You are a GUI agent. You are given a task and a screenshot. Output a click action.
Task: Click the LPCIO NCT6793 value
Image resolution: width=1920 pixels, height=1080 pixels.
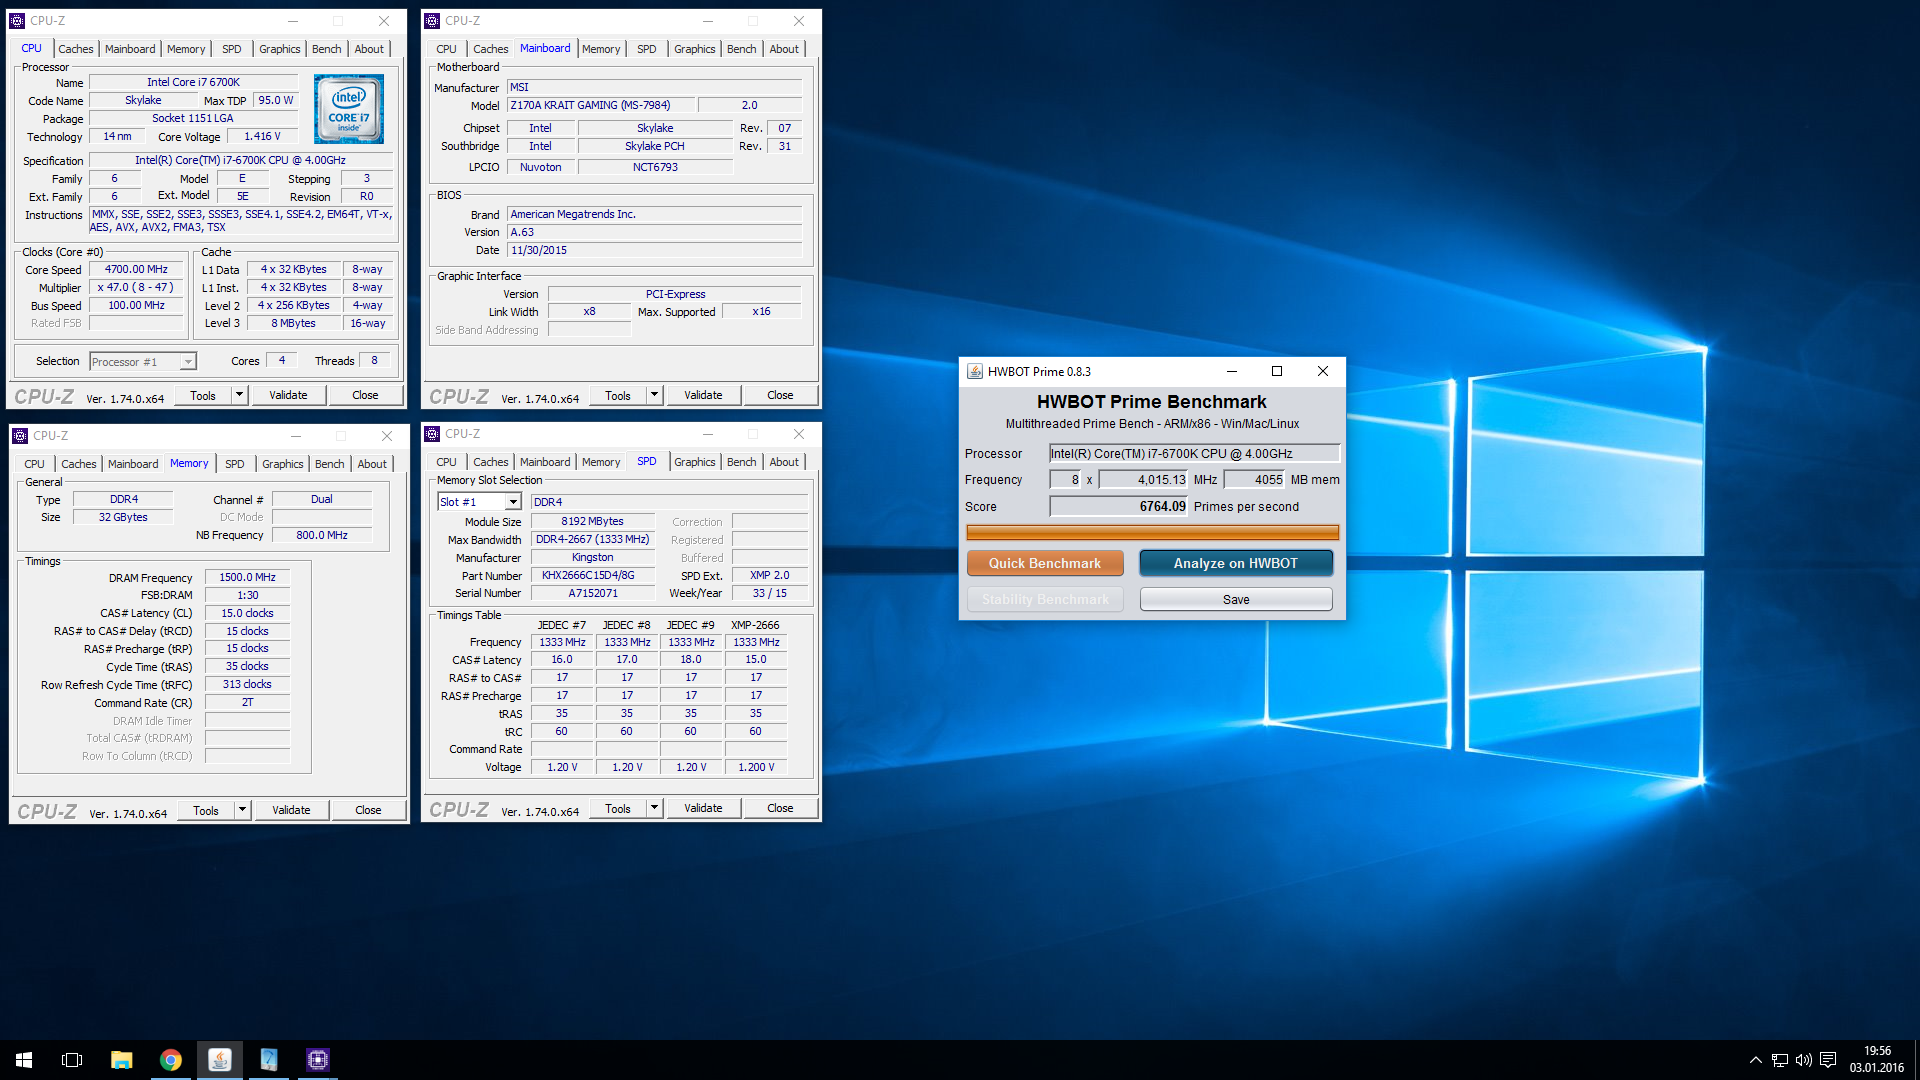point(655,168)
